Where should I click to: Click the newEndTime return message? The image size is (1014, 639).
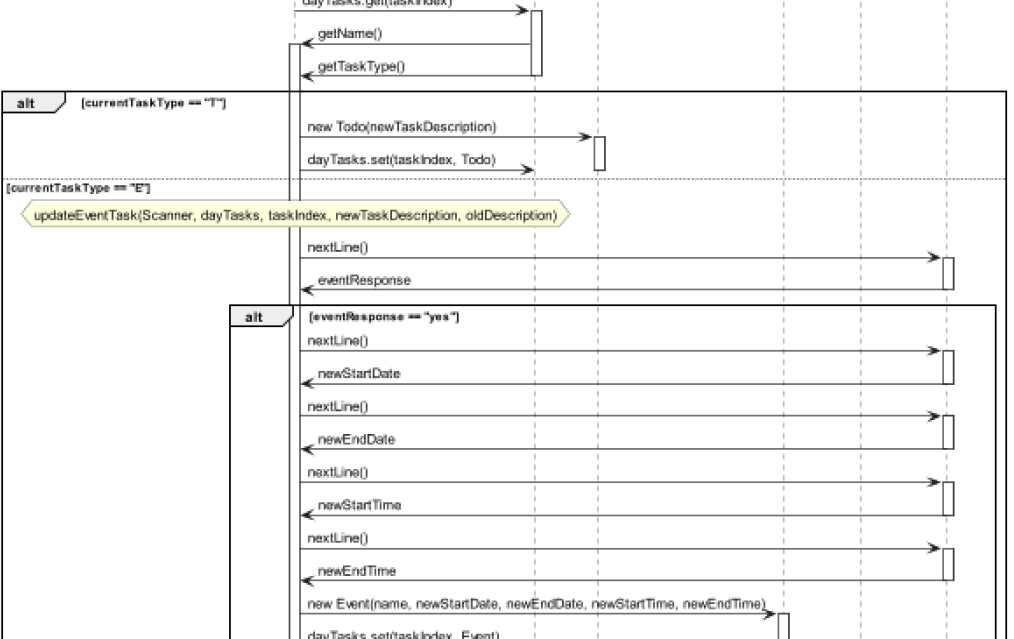[357, 571]
